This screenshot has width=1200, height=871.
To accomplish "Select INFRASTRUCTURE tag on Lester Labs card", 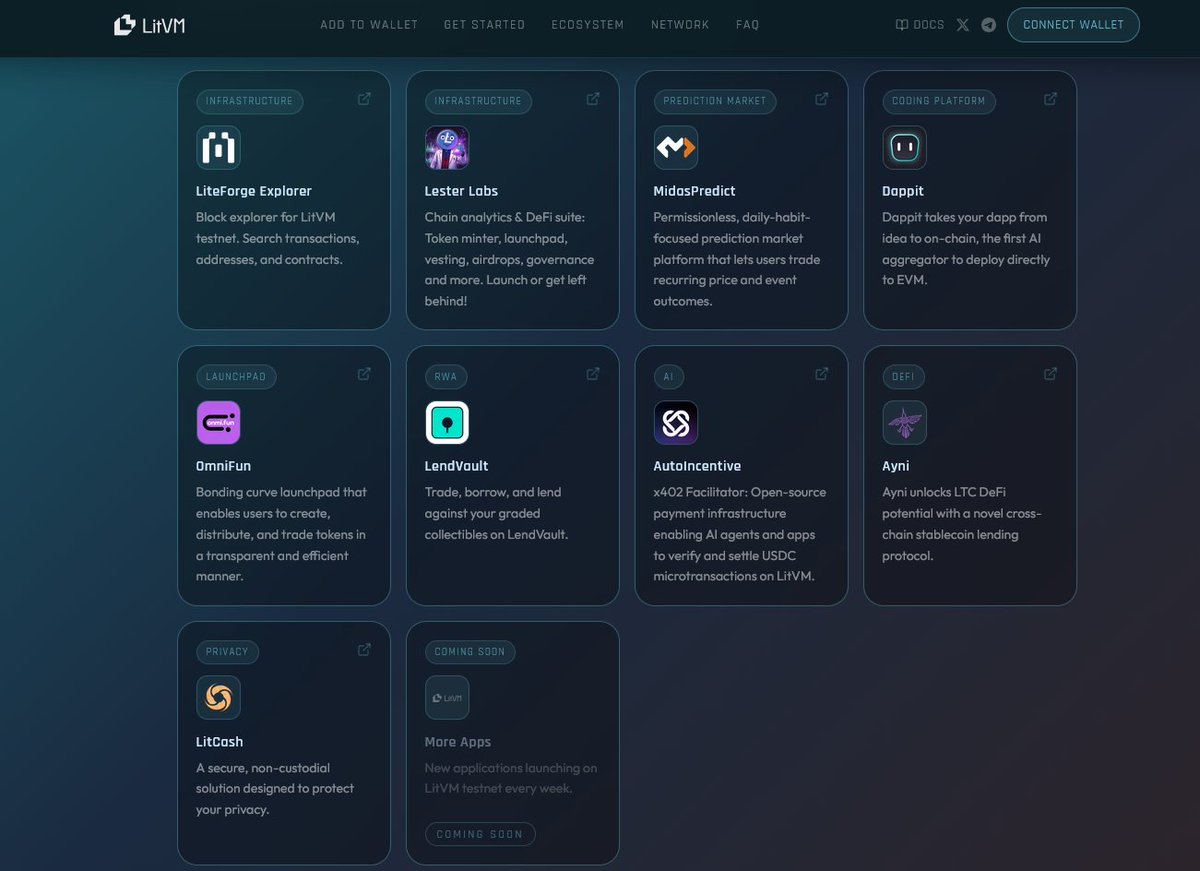I will point(478,101).
